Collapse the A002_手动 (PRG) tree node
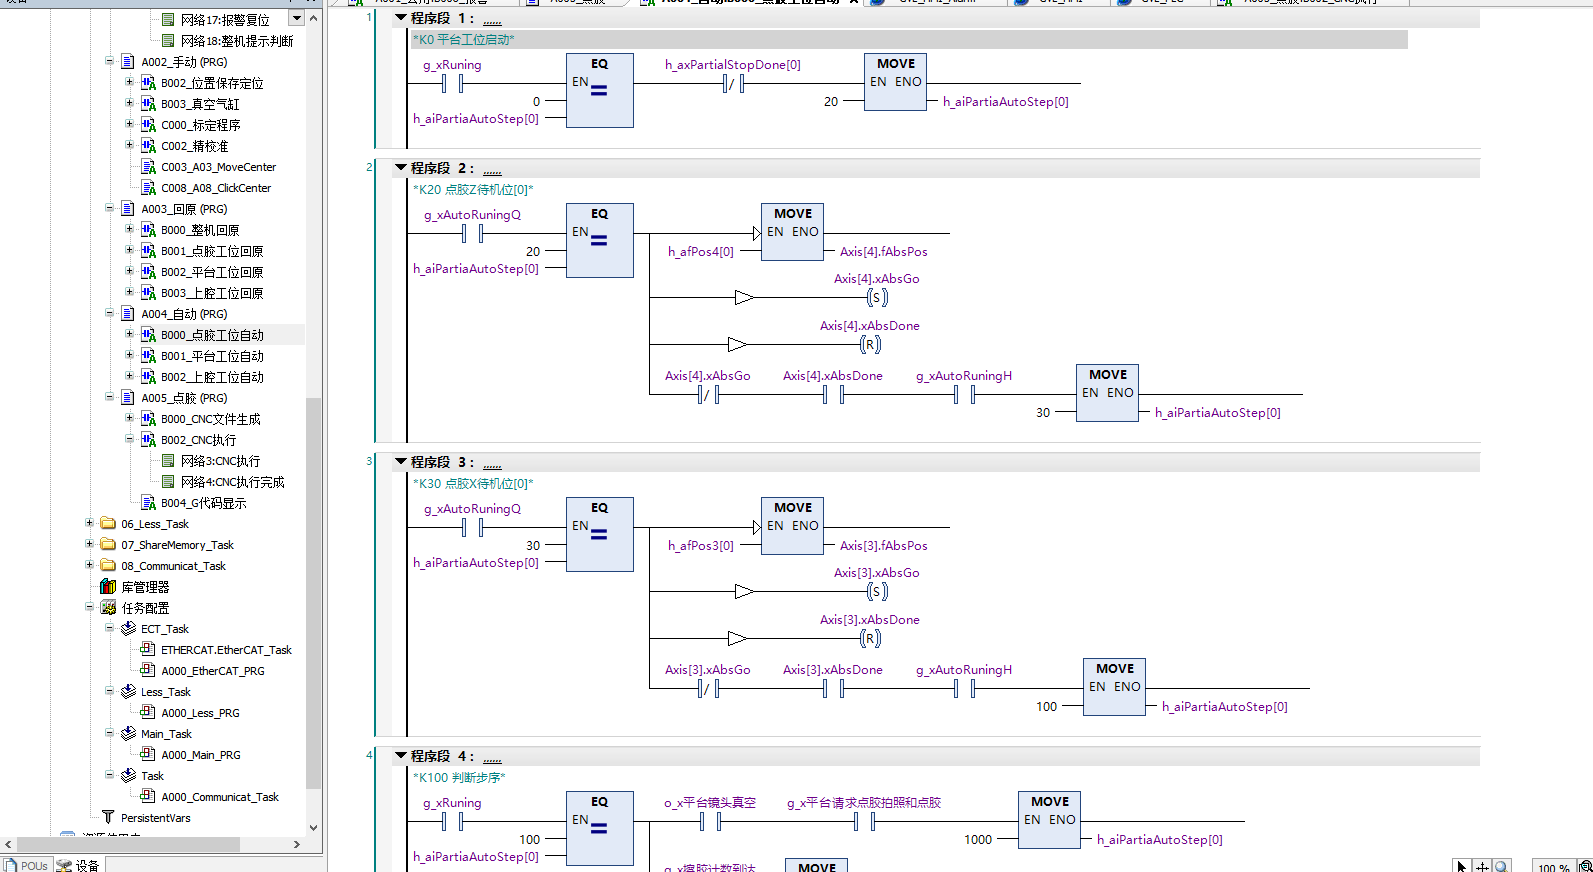Screen dimensions: 1593x872 (109, 62)
